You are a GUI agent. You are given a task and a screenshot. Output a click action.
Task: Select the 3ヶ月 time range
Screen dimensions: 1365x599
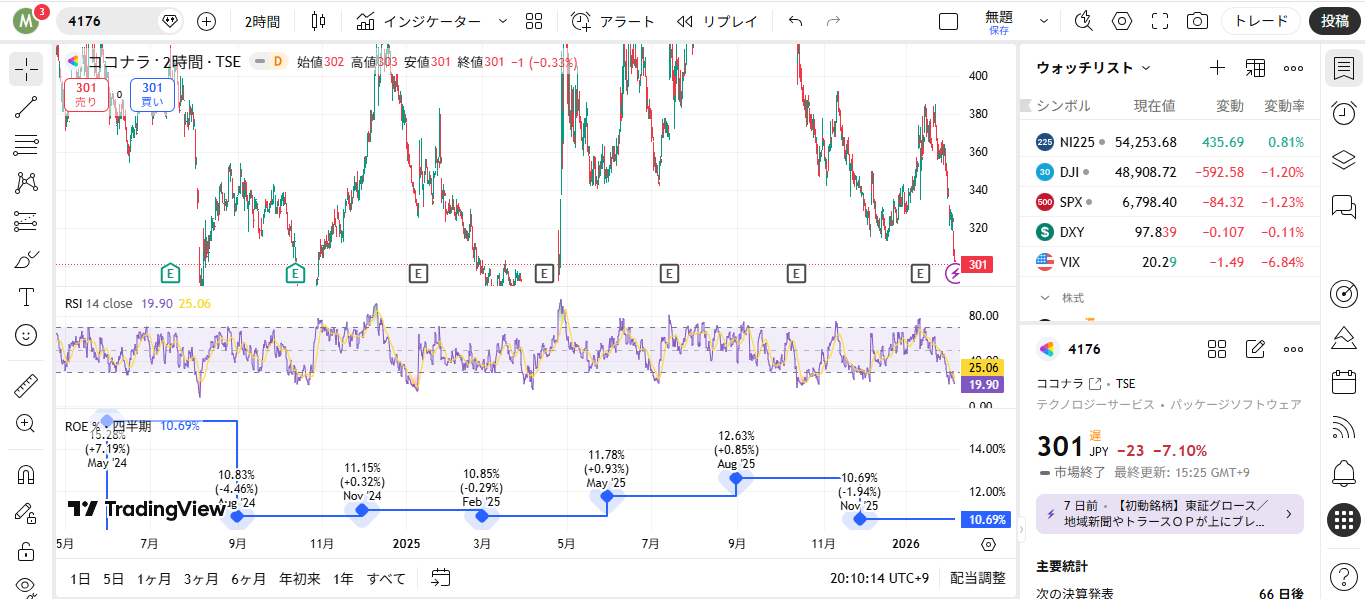tap(201, 578)
